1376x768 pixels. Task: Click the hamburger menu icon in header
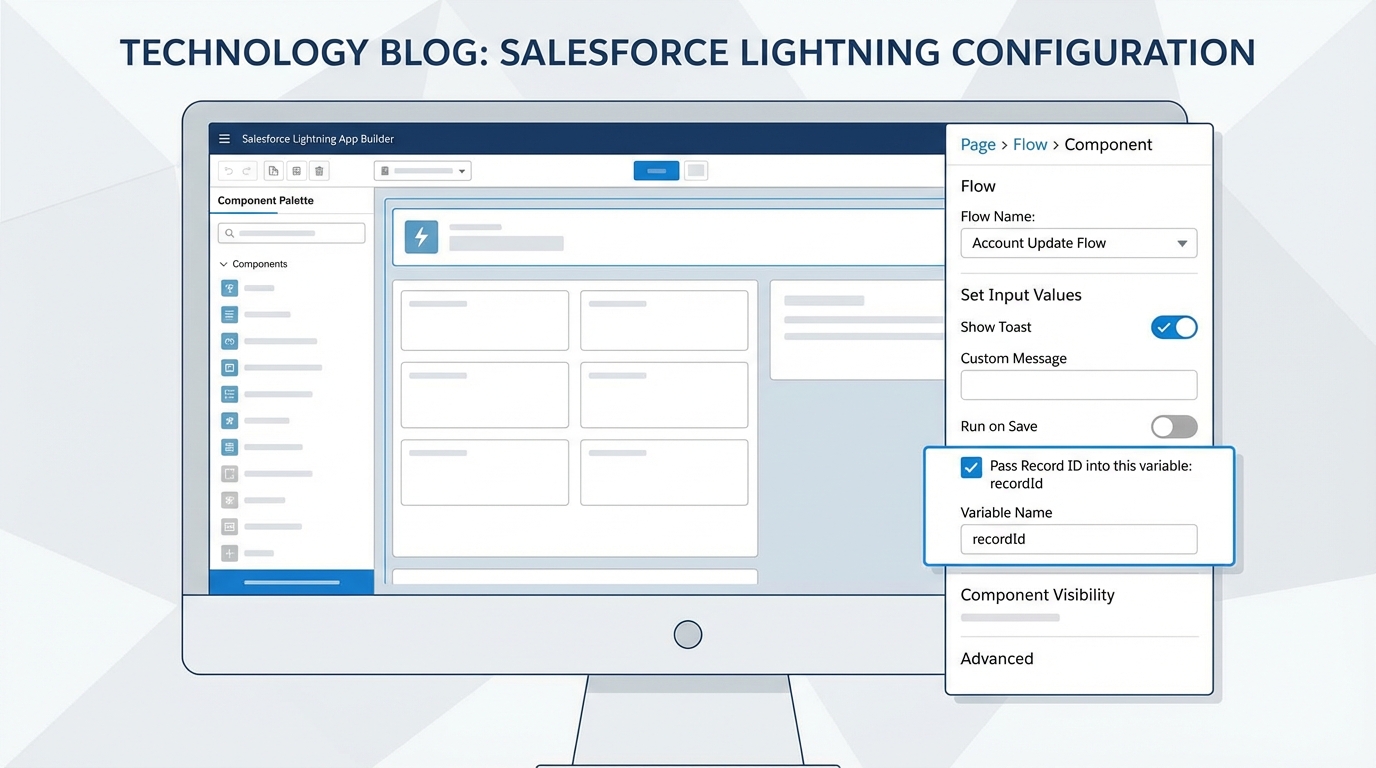[222, 139]
